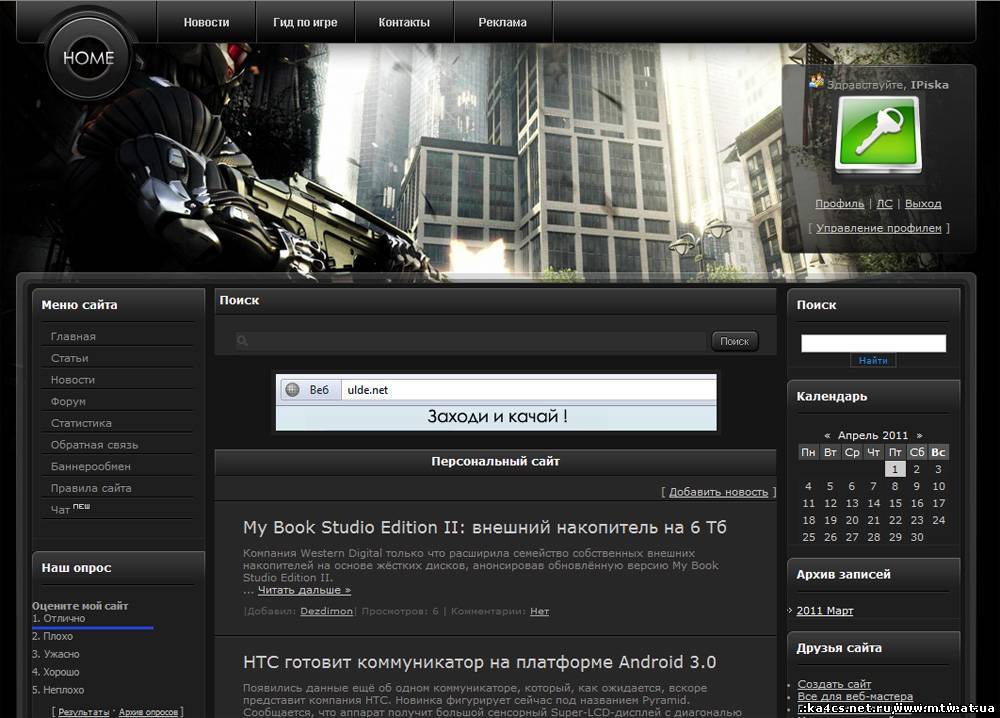The width and height of the screenshot is (1000, 718).
Task: Open the Новости tab in top navigation
Action: 206,22
